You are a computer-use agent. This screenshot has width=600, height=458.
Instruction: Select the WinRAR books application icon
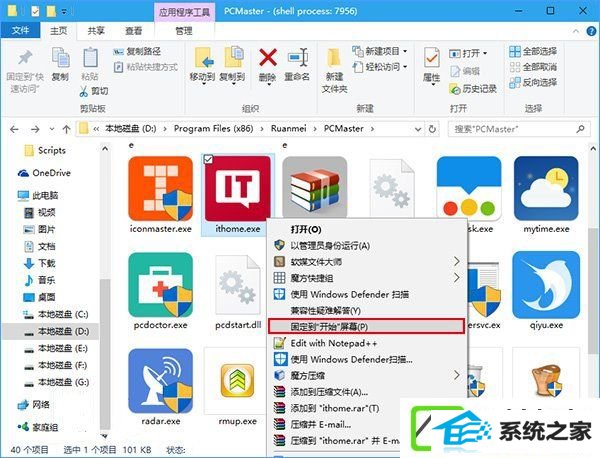tap(315, 187)
